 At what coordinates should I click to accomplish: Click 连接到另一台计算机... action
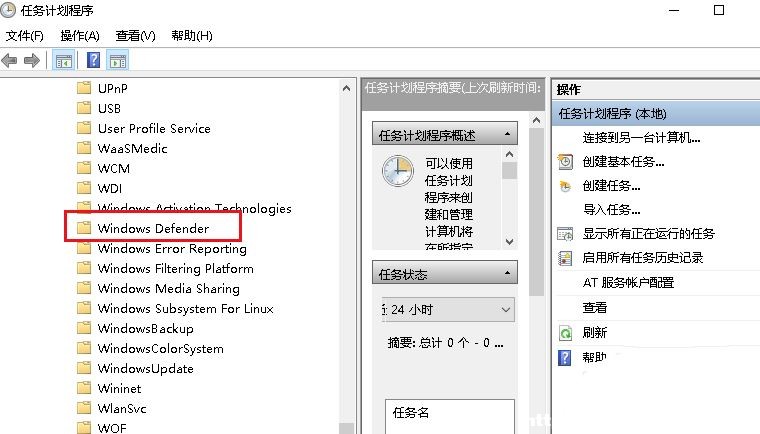(641, 138)
